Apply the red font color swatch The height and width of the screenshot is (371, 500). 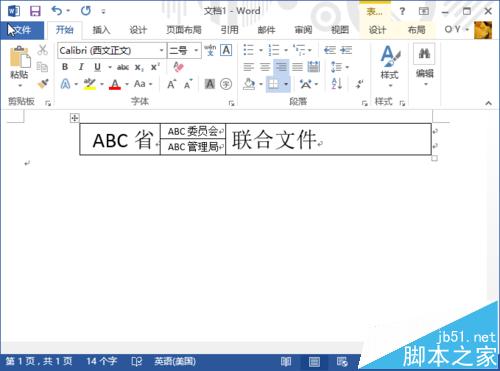pos(115,84)
